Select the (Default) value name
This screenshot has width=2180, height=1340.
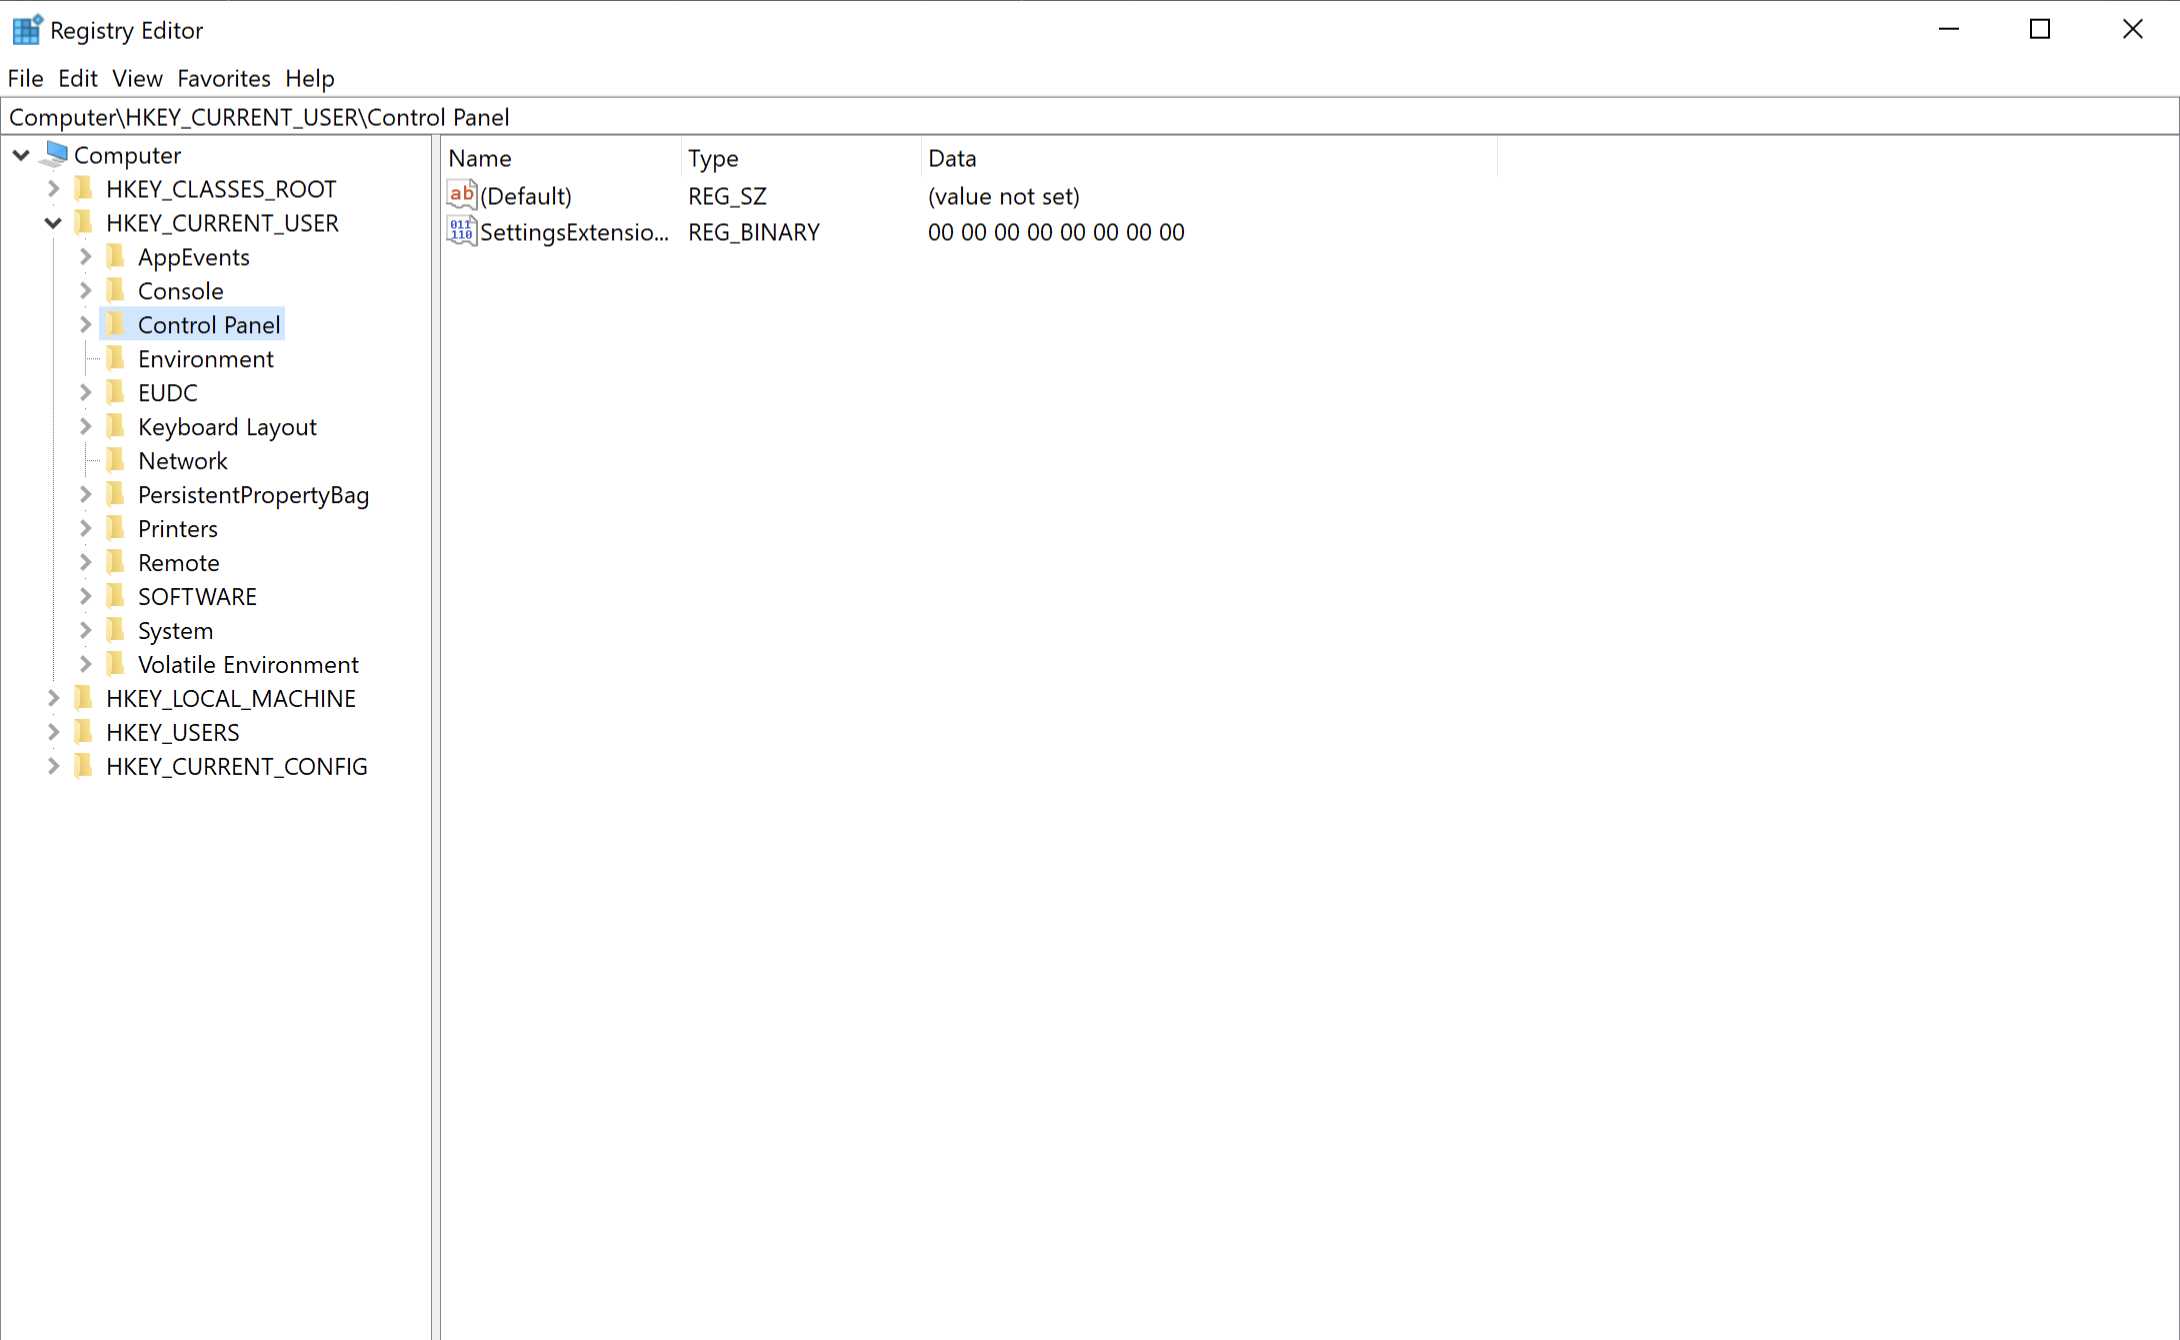(x=526, y=196)
